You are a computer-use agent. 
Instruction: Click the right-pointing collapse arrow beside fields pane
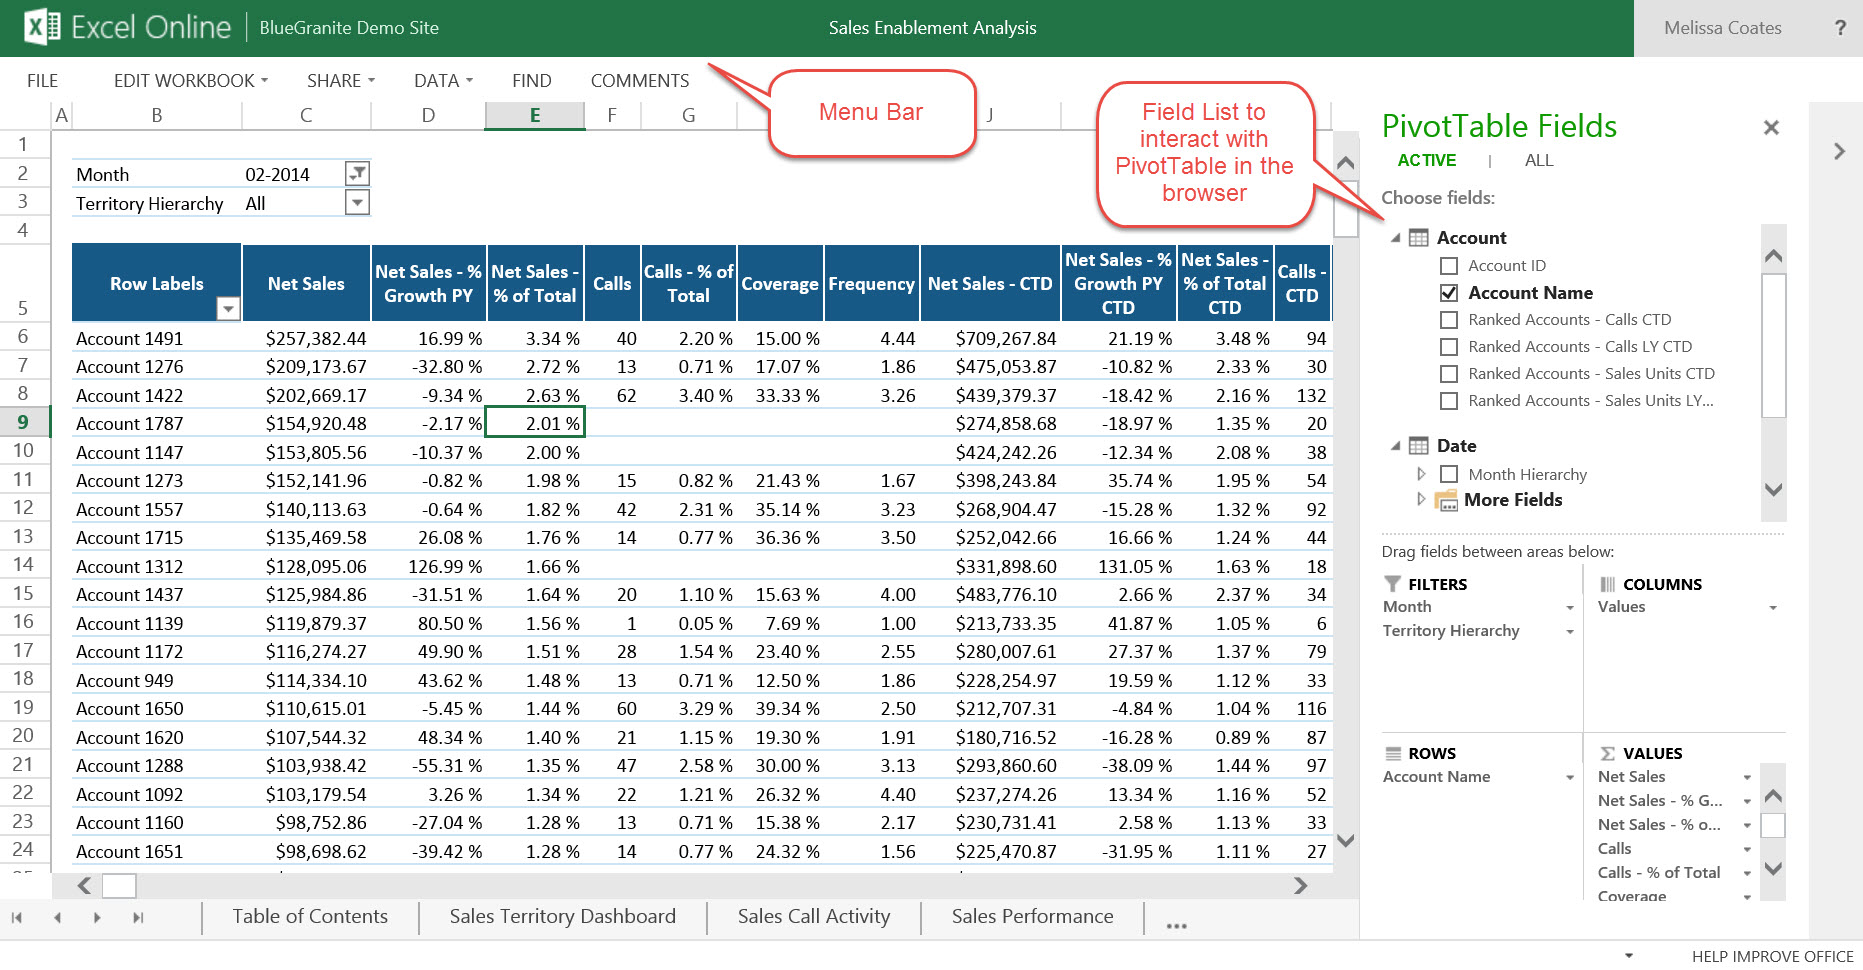[1838, 151]
